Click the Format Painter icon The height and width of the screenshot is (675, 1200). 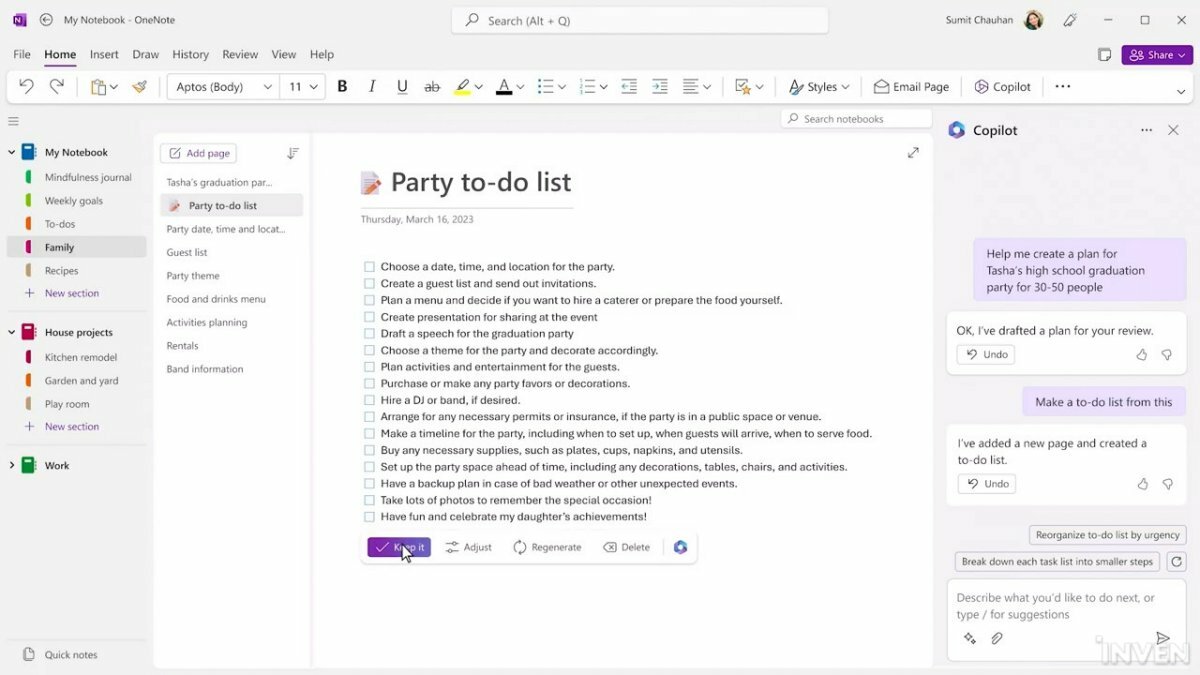(139, 87)
